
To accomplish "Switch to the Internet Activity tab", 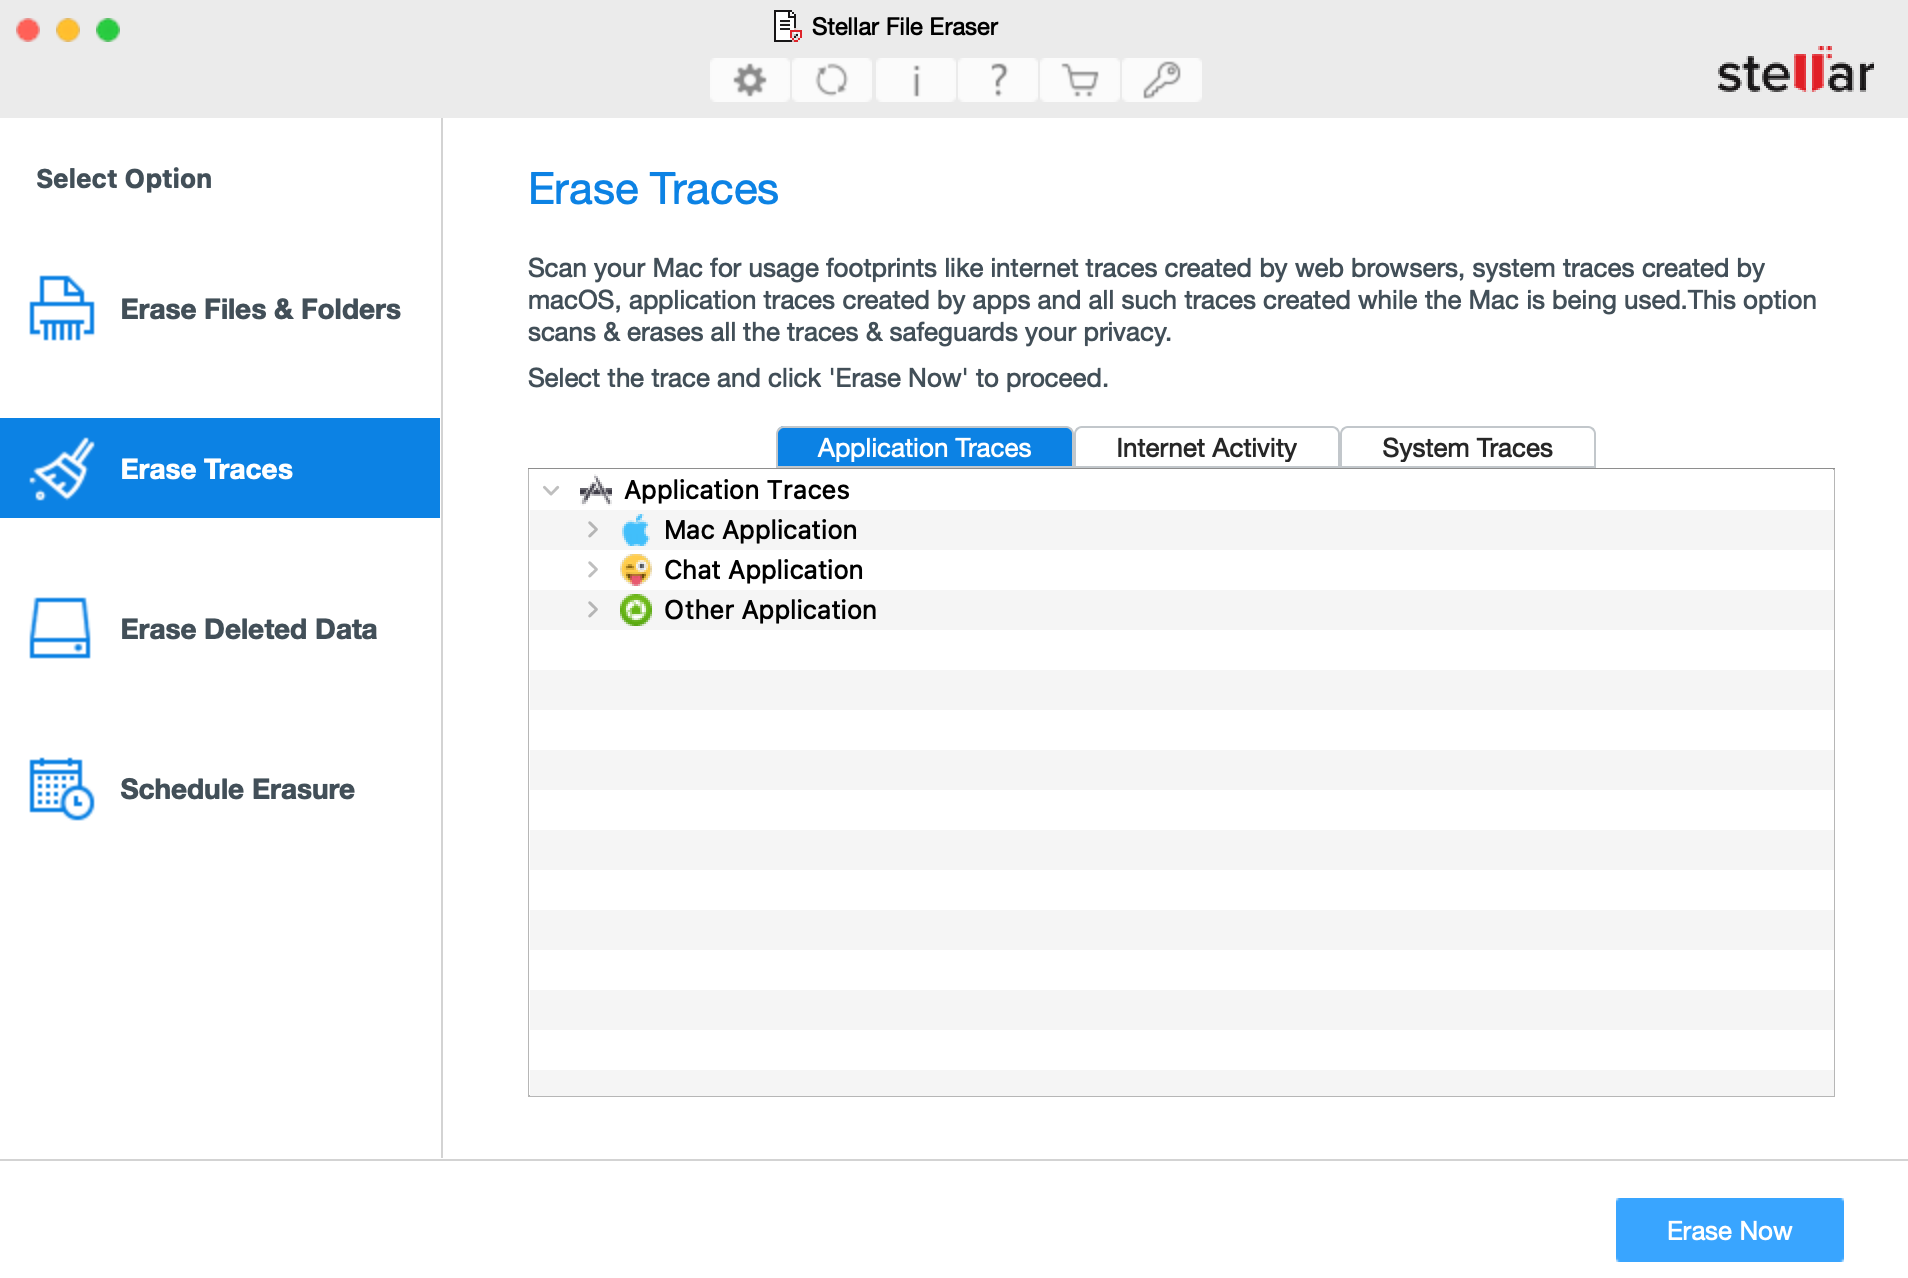I will 1206,447.
